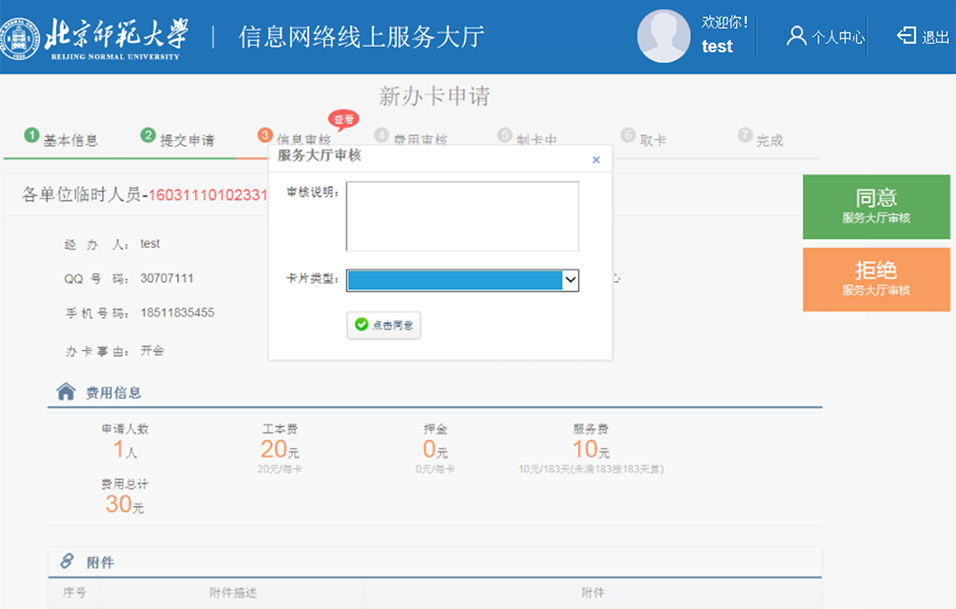This screenshot has width=956, height=609.
Task: Select step 6 取卡
Action: (x=643, y=140)
